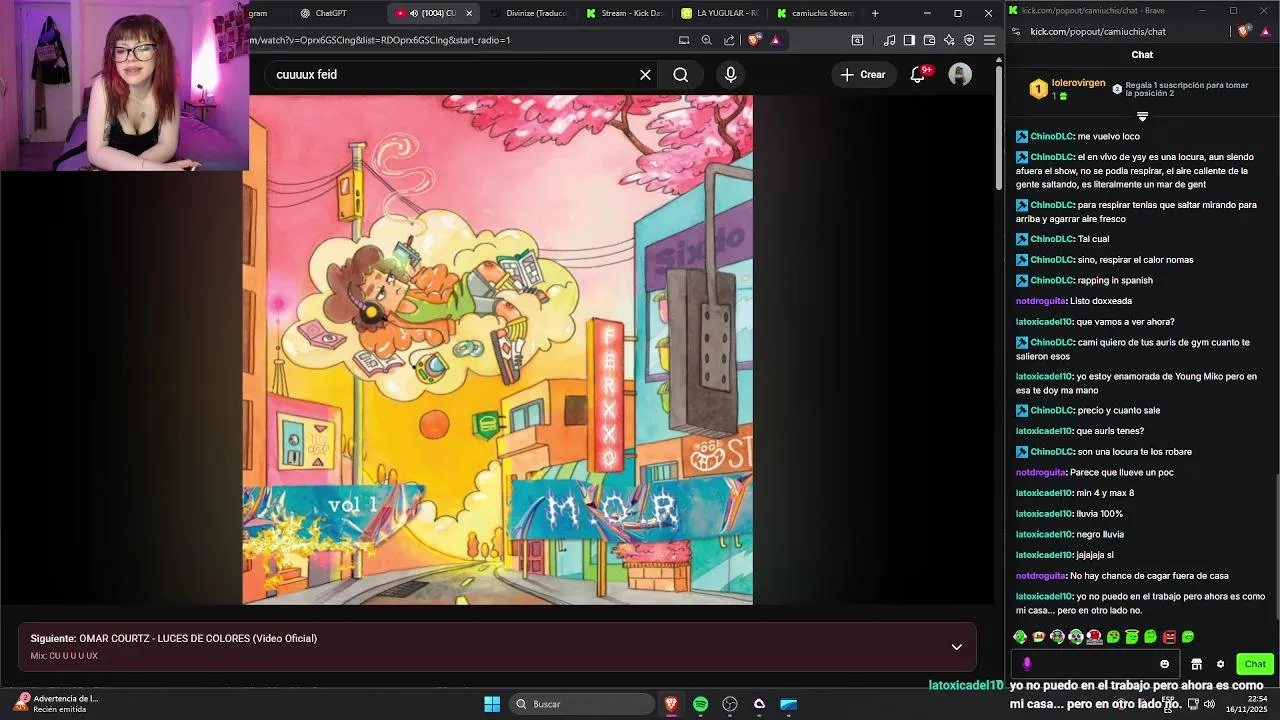The height and width of the screenshot is (720, 1280).
Task: Open the emoji picker in Kick chat
Action: 1164,664
